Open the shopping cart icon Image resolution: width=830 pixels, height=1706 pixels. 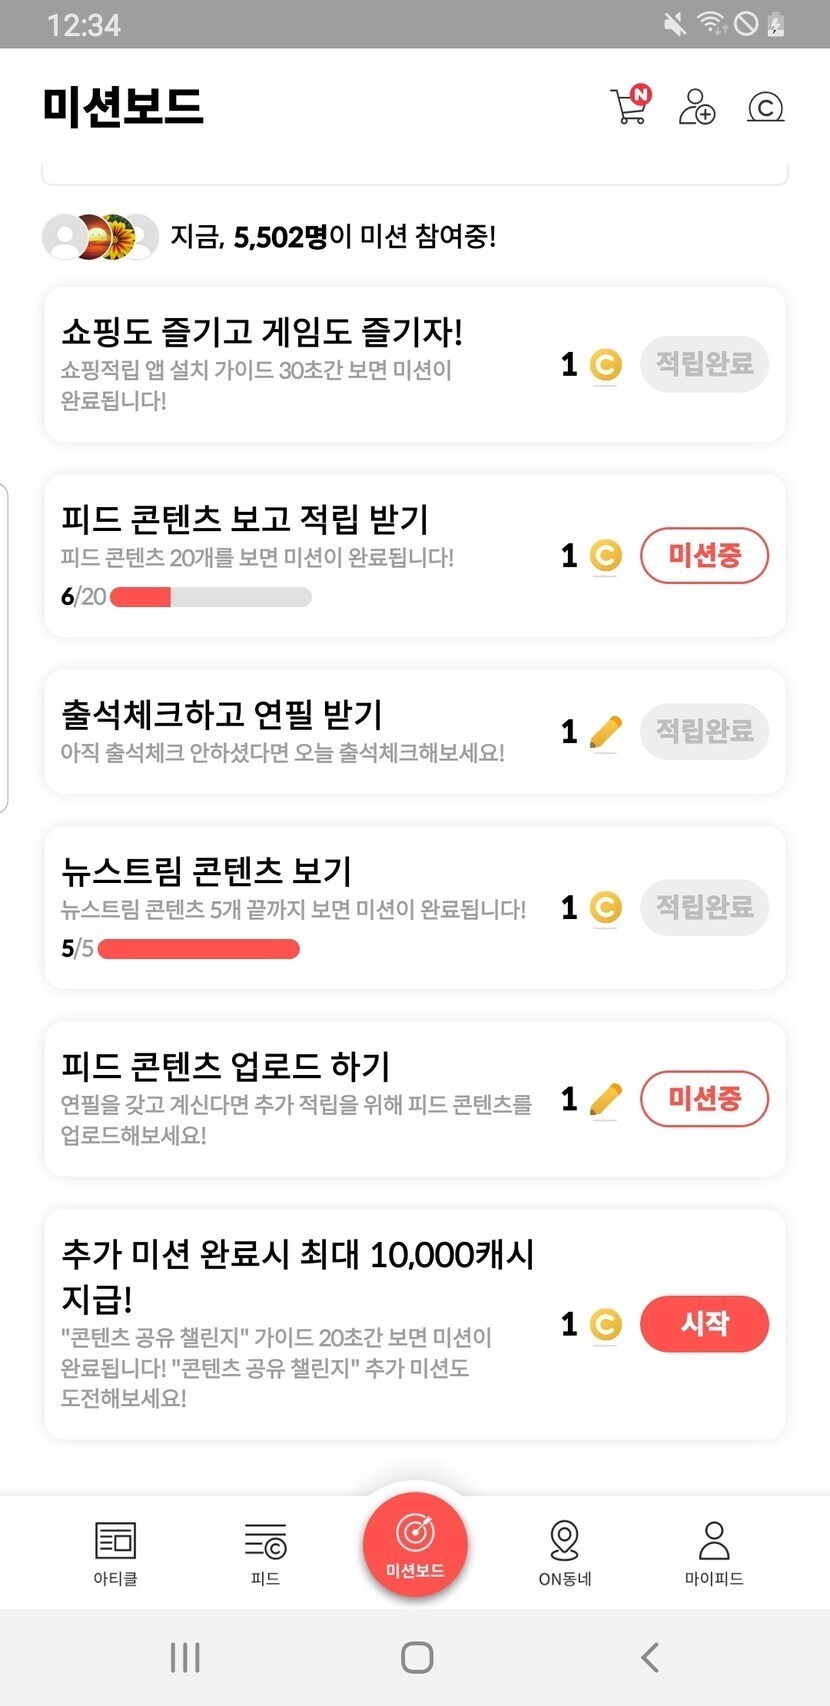point(629,106)
